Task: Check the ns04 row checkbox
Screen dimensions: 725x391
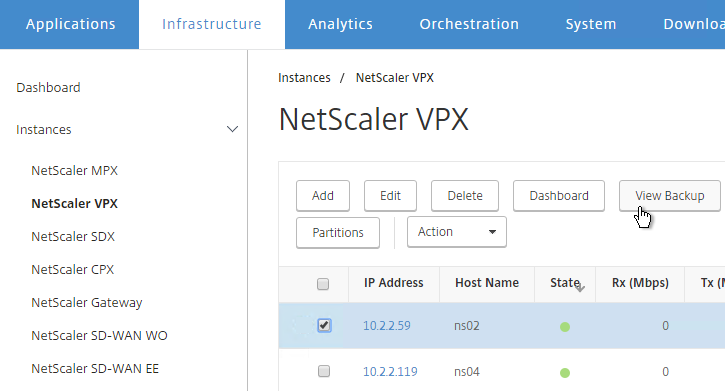Action: (324, 371)
